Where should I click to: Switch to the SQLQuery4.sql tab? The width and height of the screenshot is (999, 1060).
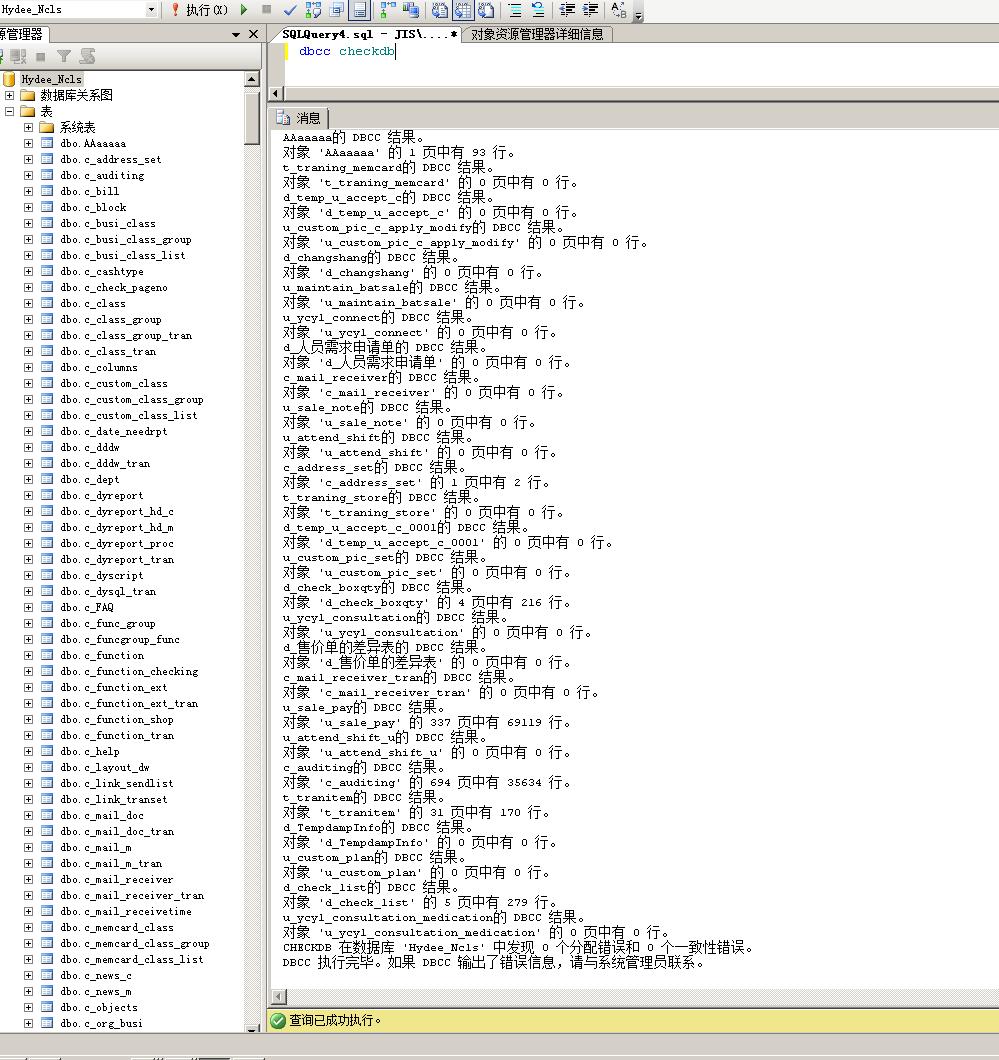click(x=368, y=34)
